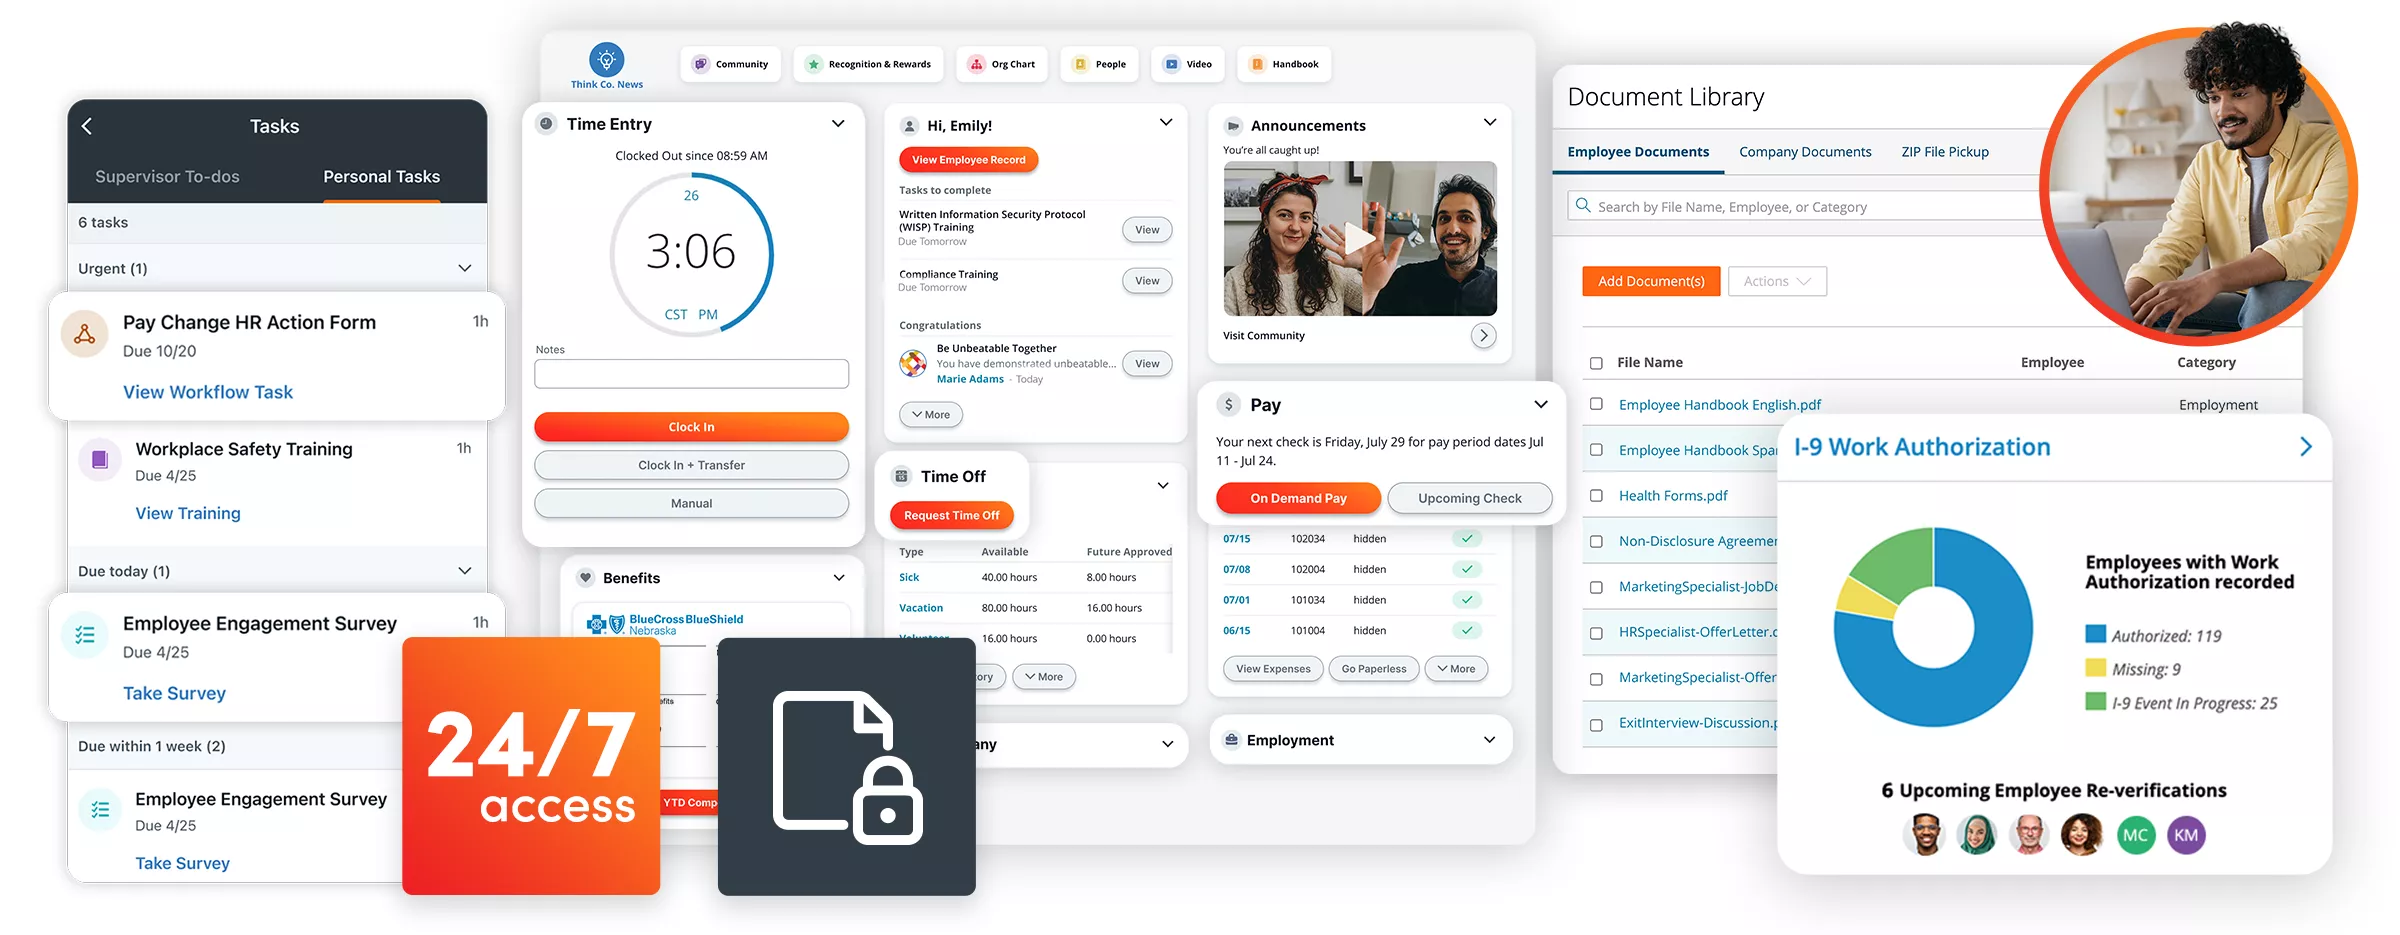
Task: Open the Community shortcut icon
Action: (x=701, y=64)
